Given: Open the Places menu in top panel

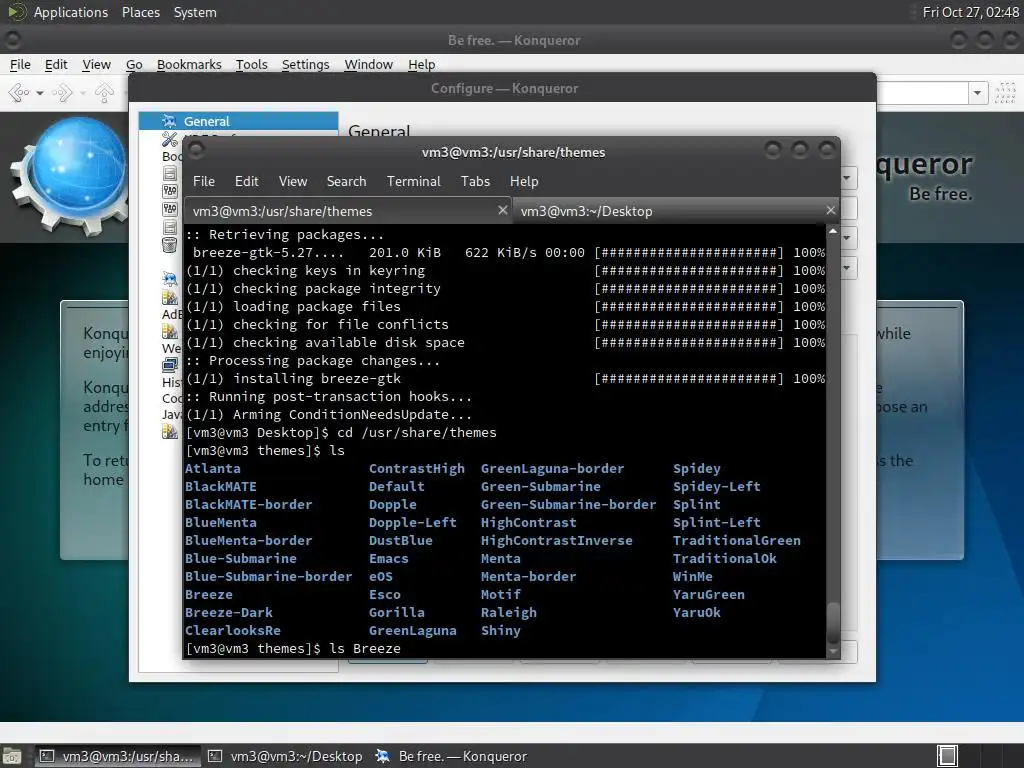Looking at the screenshot, I should [140, 12].
